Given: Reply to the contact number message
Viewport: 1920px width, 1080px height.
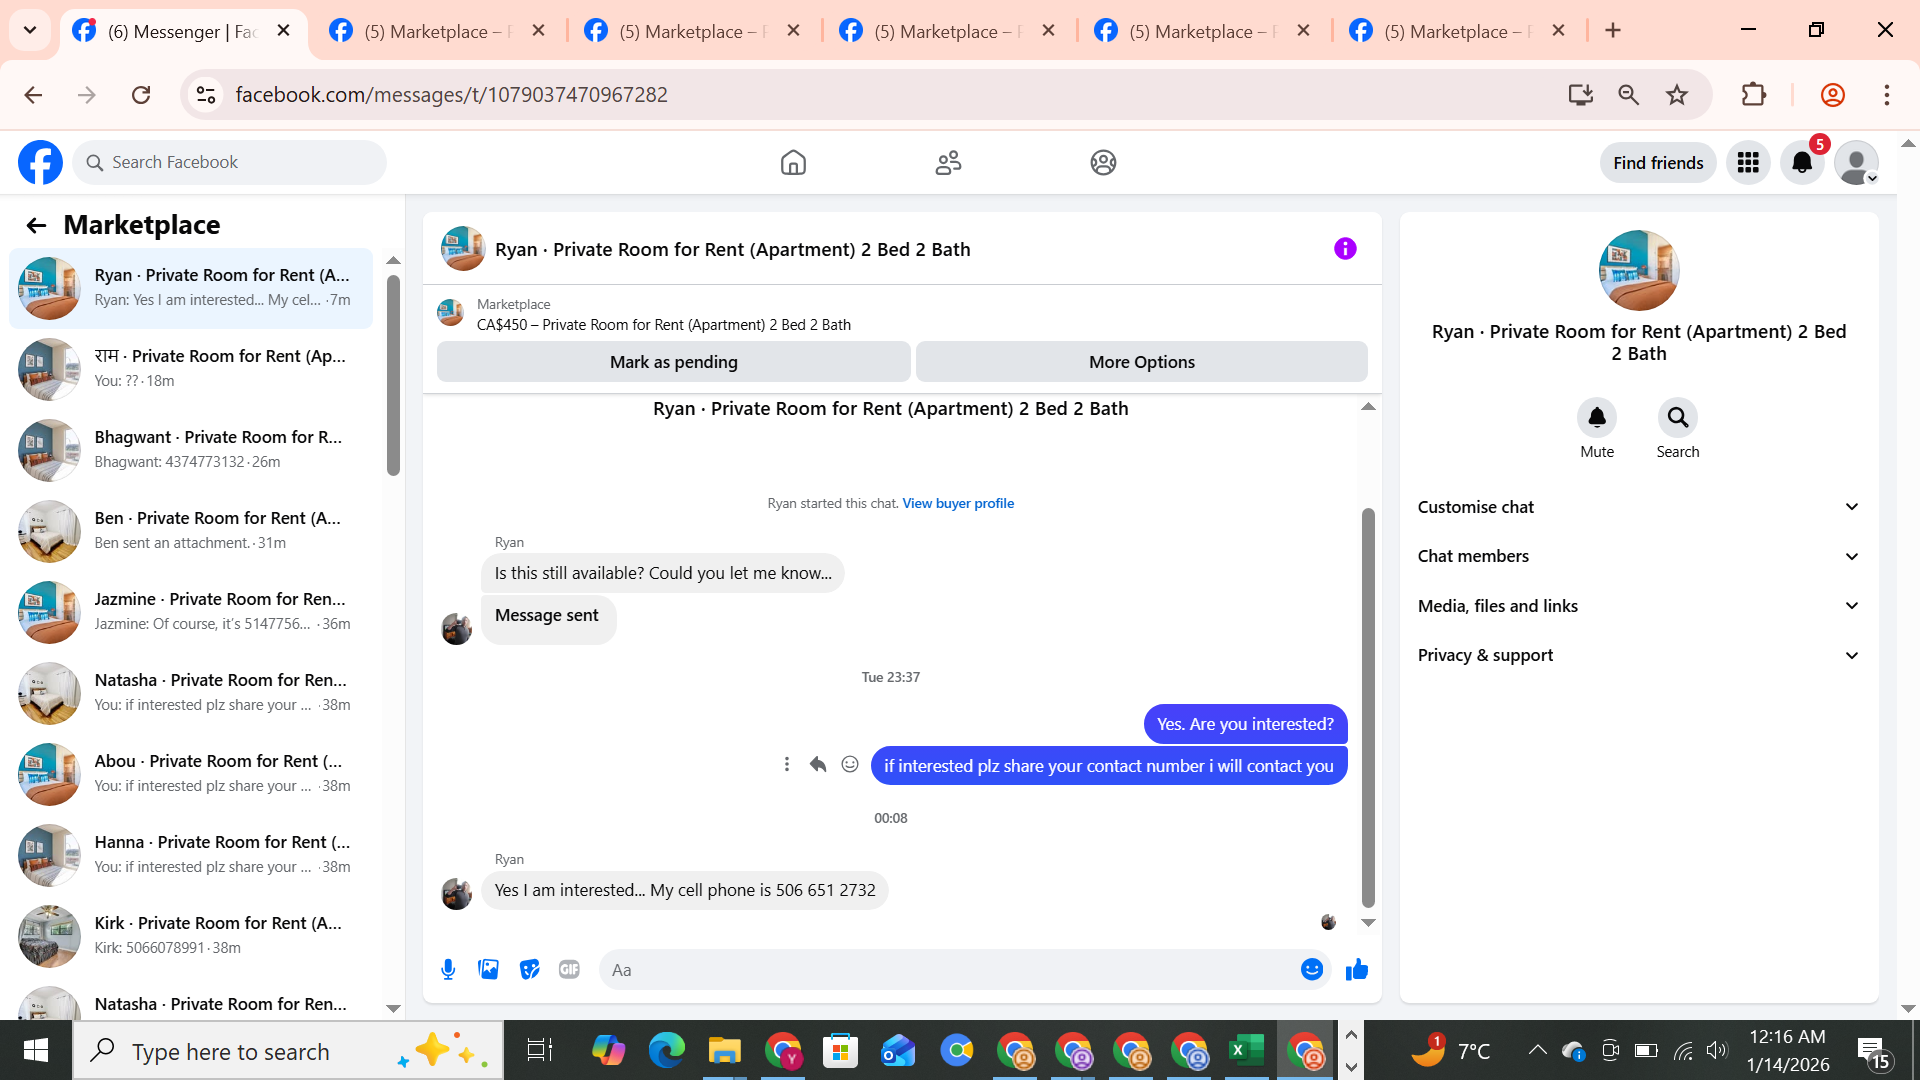Looking at the screenshot, I should pos(818,765).
